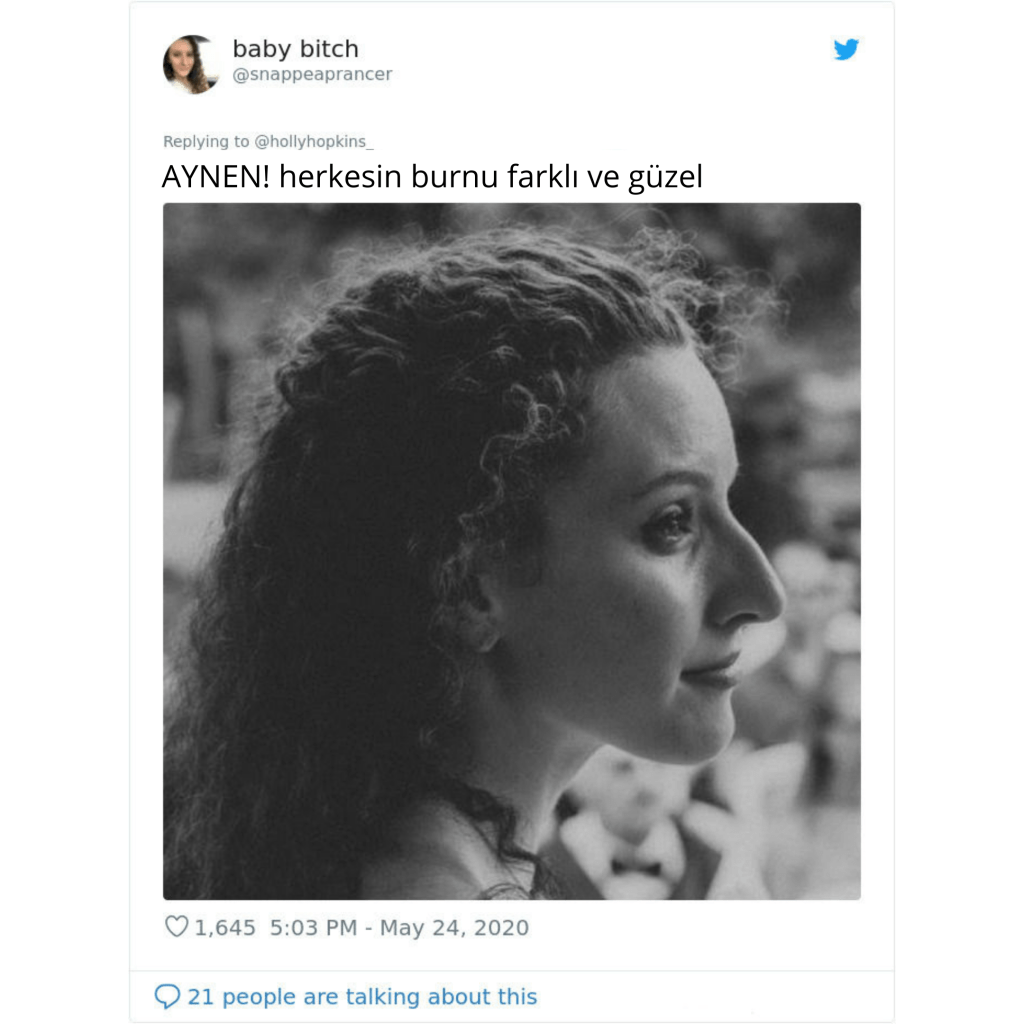
Task: Click the 1,645 likes count
Action: tap(225, 927)
